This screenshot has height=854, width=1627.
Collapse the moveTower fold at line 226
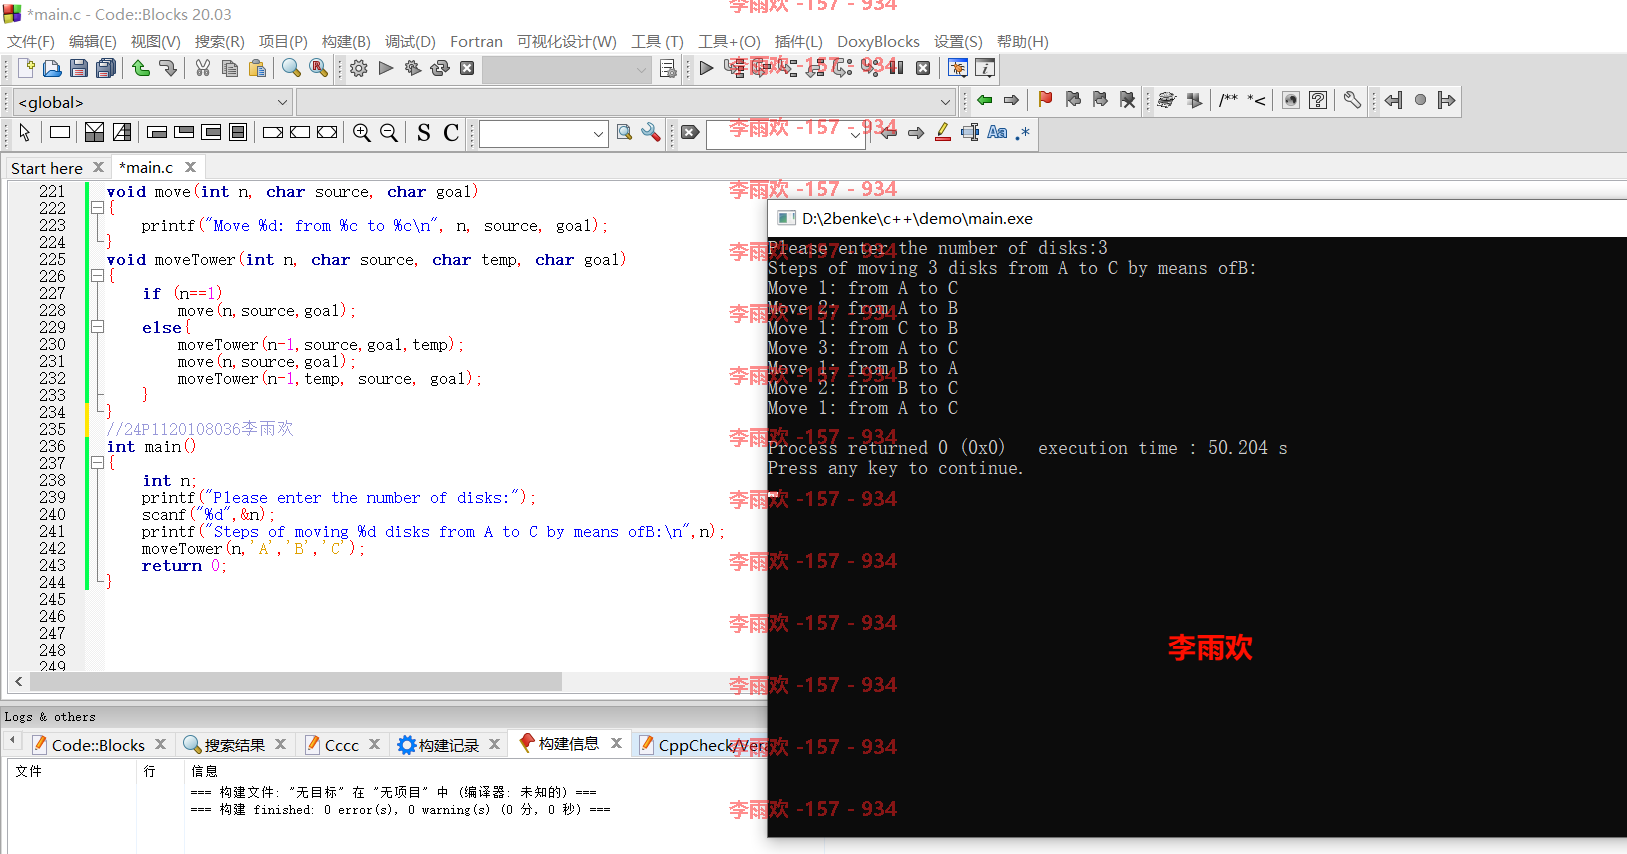click(97, 276)
